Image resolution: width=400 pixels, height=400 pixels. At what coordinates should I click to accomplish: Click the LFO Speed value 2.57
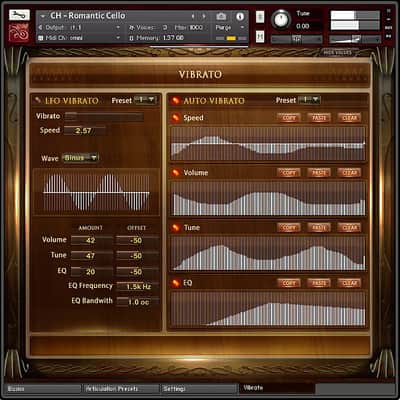tap(85, 131)
